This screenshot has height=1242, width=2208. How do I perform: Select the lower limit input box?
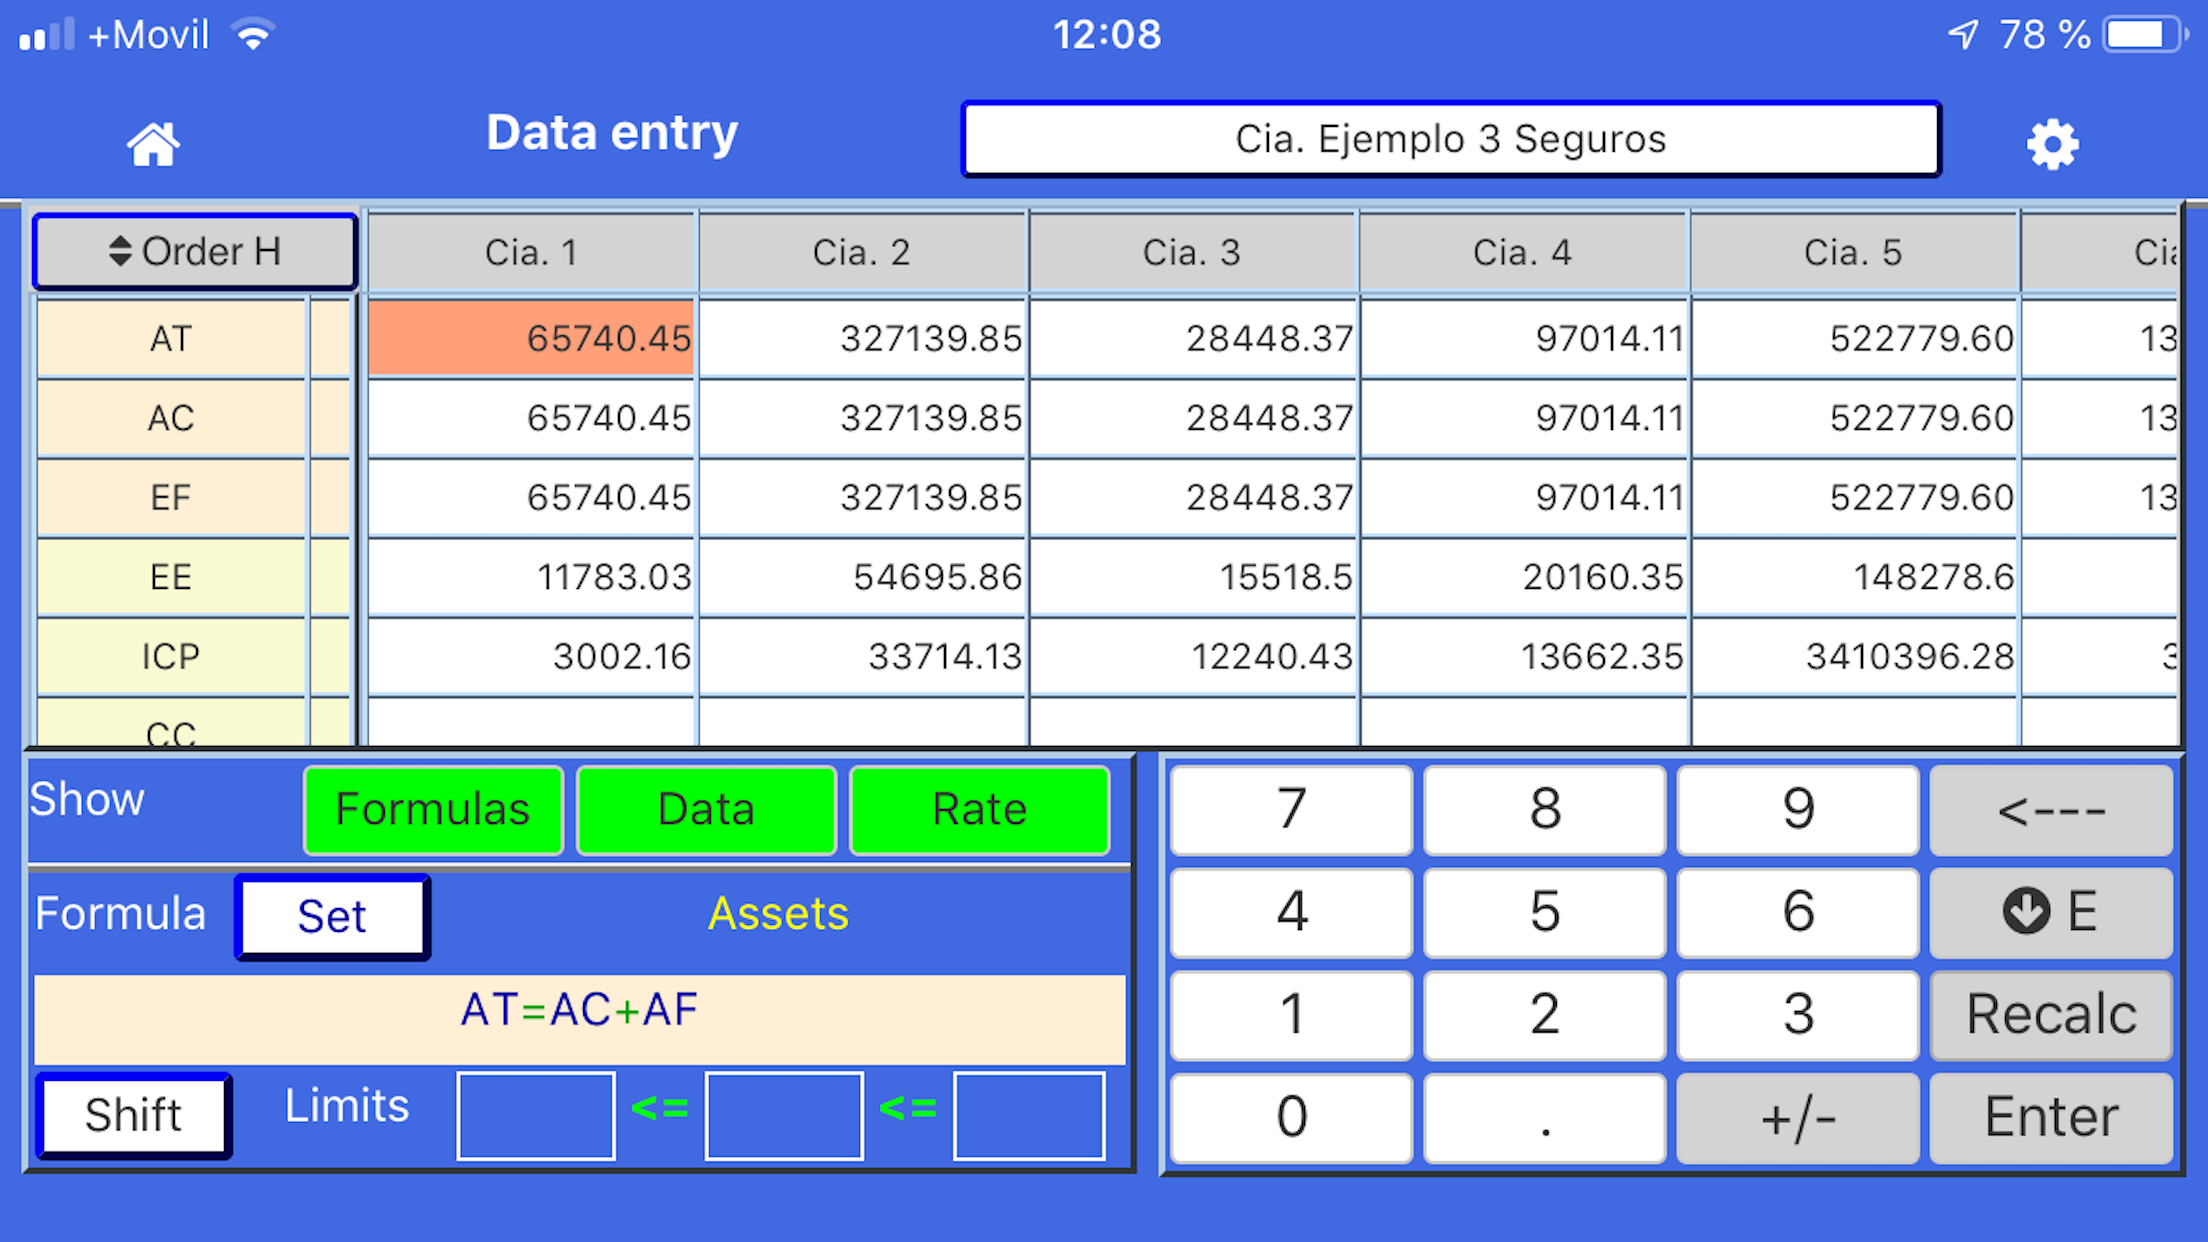click(x=536, y=1116)
